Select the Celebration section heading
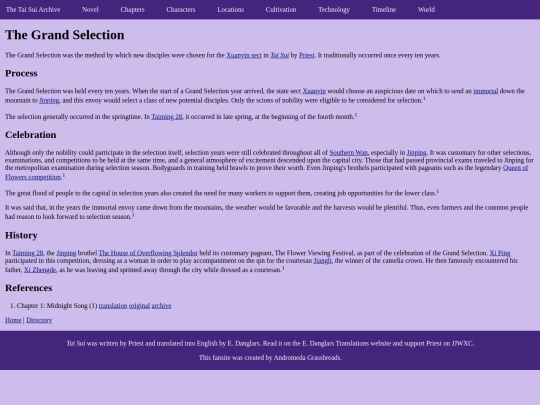The width and height of the screenshot is (540, 405). click(x=31, y=135)
